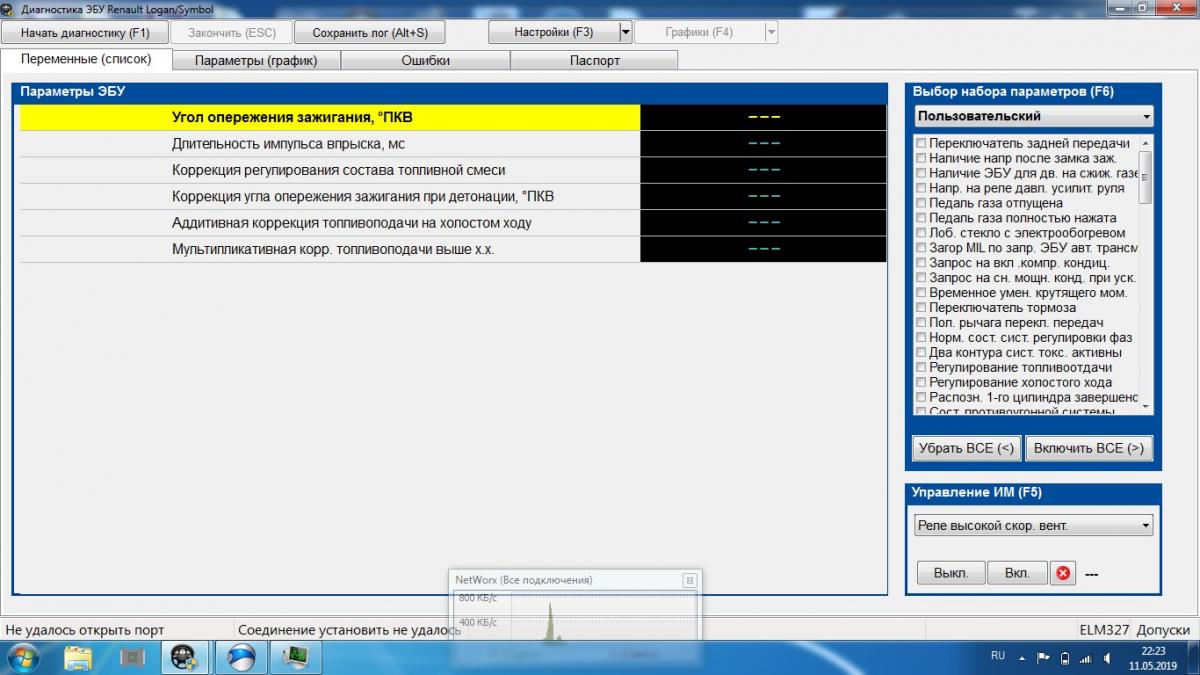Click Допуски in status bar

tap(1163, 630)
